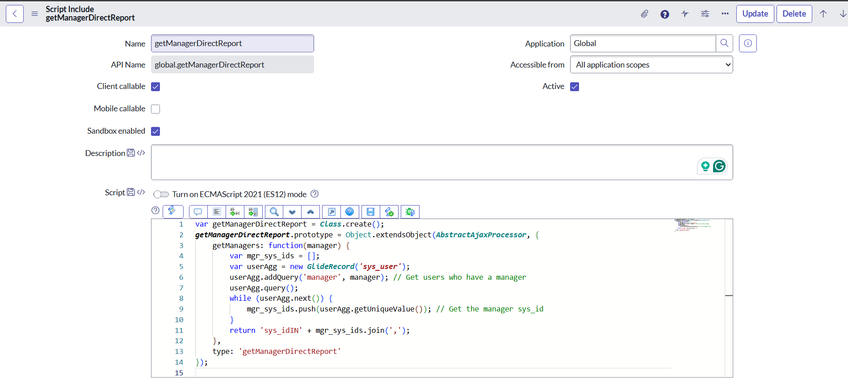
Task: Go to previous record with up arrow
Action: 823,14
